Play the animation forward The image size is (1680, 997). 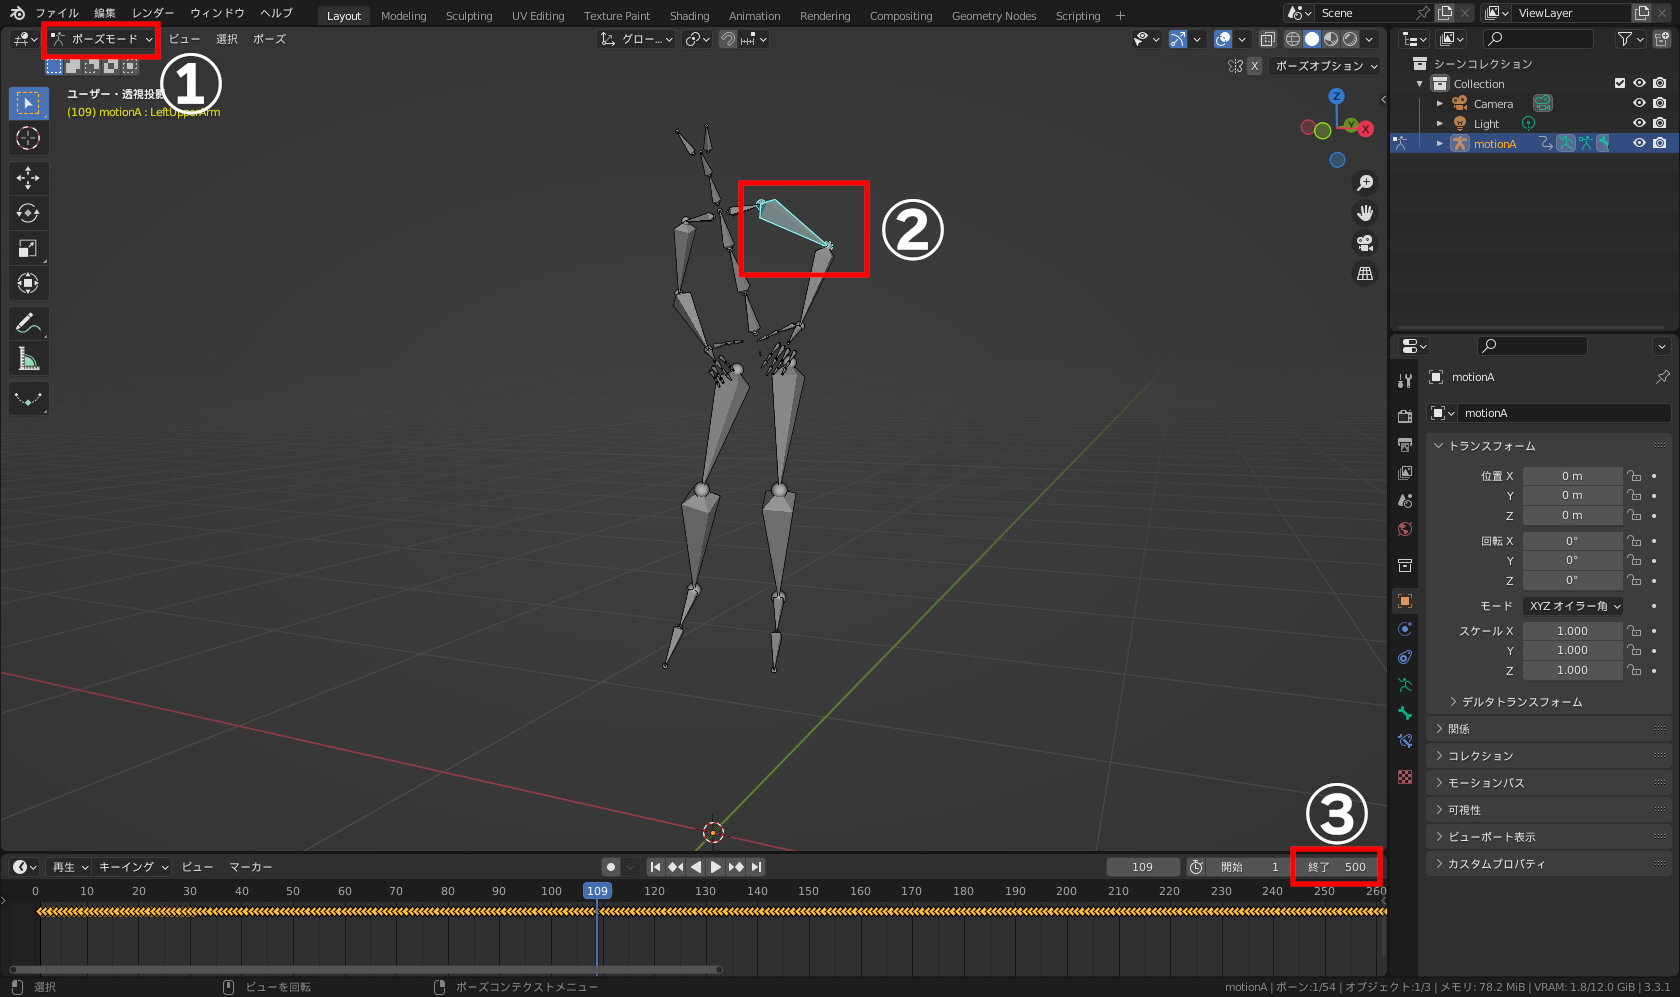pos(716,867)
